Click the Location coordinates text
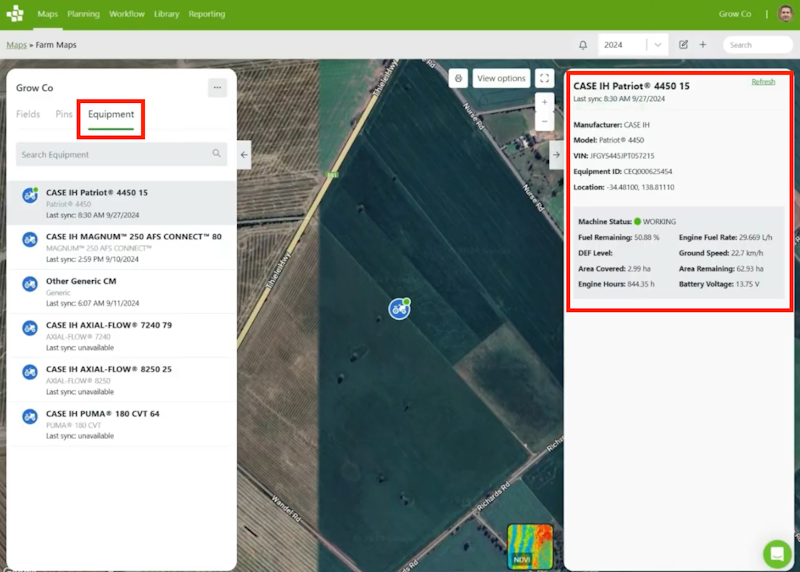Screen dimensions: 800x572 640,187
